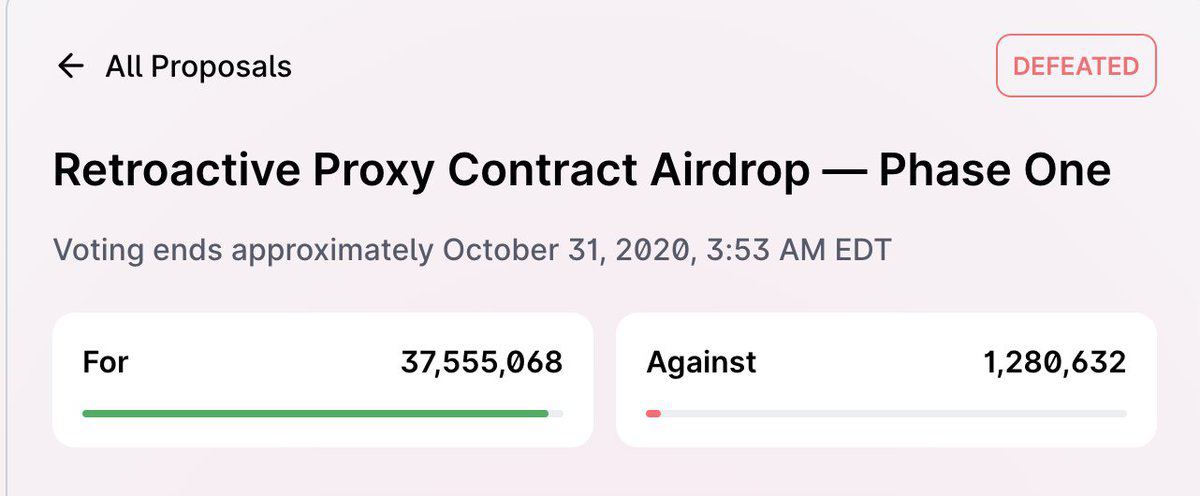Click the word Phase One in title
1200x496 pixels.
(x=995, y=171)
